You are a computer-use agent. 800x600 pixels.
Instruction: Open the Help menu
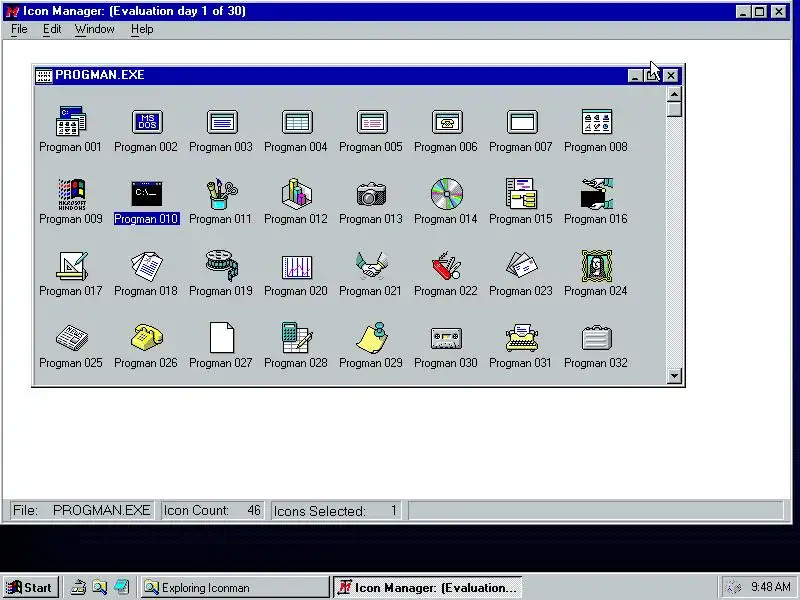142,29
